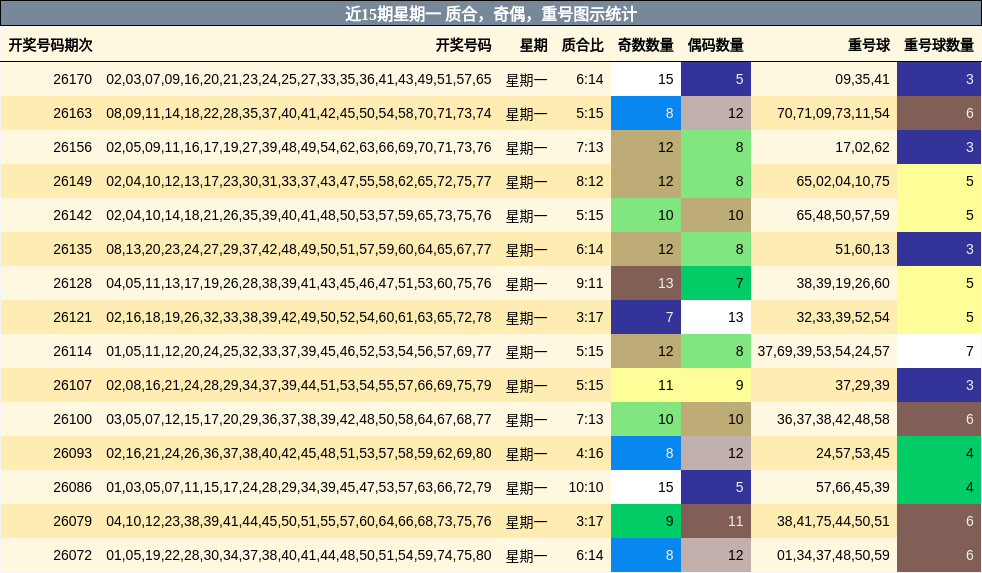Click repeat balls 36,37,38,42,48,58

click(x=834, y=419)
